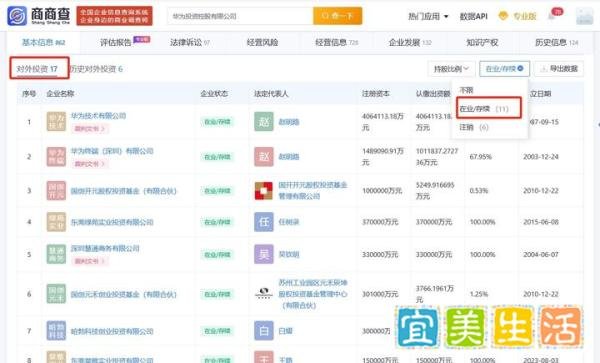Open 华为终端（深圳）有限公司 link

pyautogui.click(x=112, y=151)
